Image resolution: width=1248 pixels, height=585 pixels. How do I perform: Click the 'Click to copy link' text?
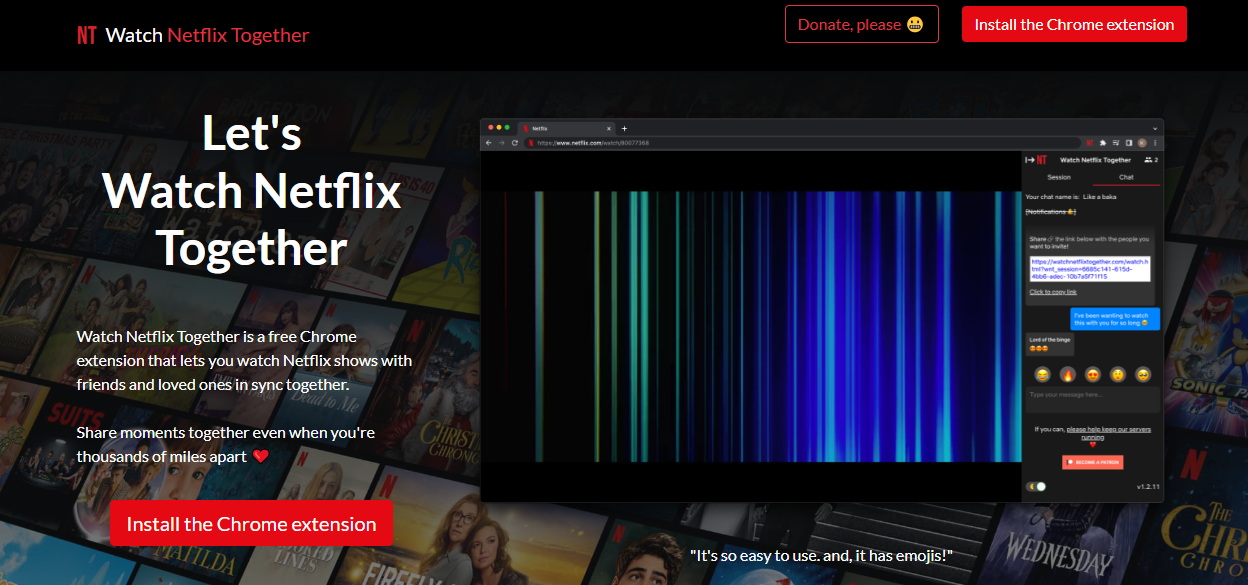click(1053, 292)
